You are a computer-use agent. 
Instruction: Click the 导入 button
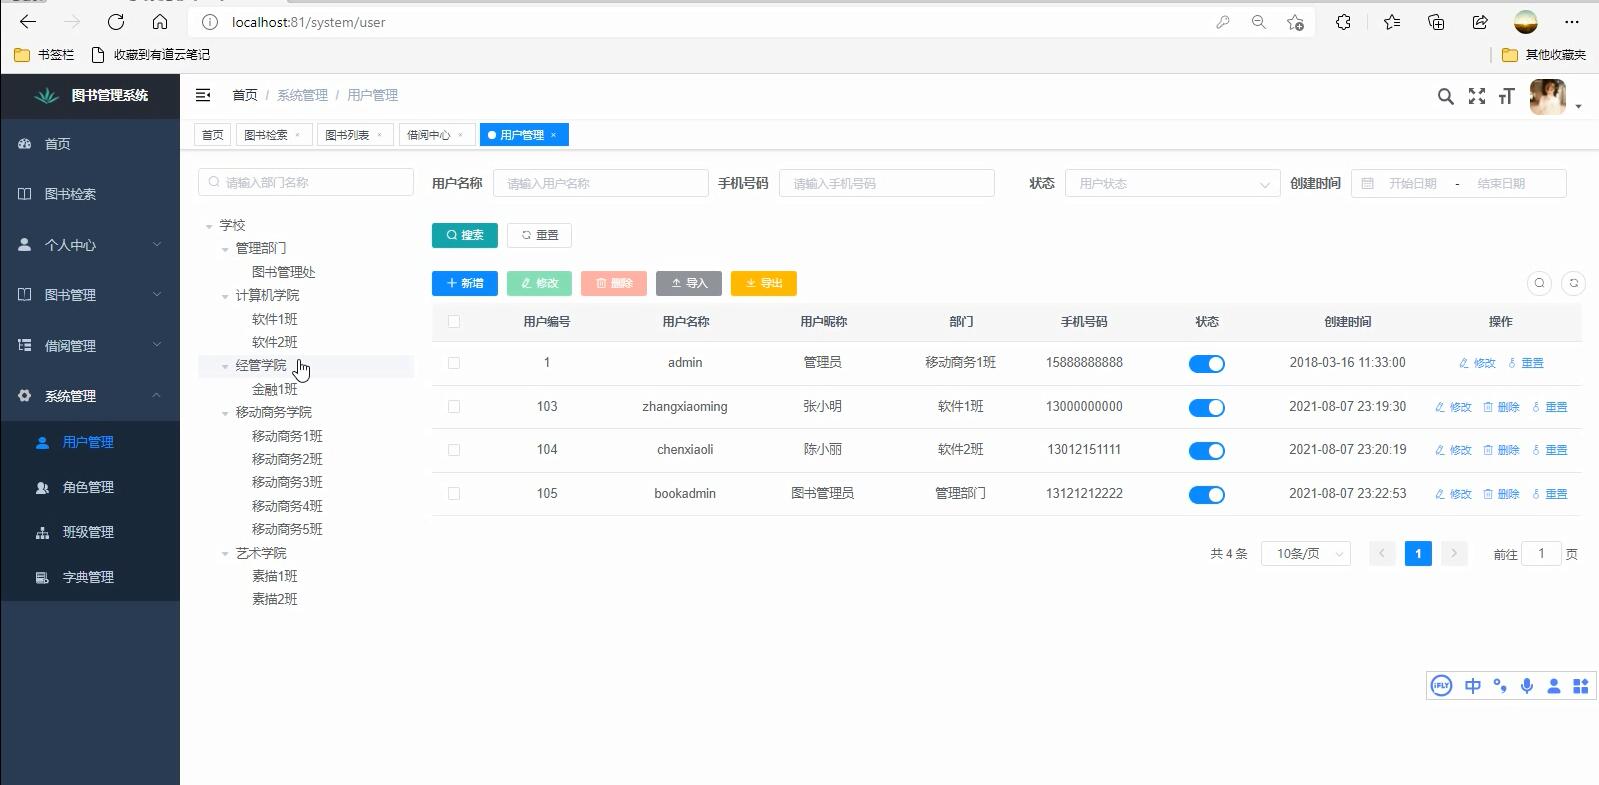click(689, 283)
